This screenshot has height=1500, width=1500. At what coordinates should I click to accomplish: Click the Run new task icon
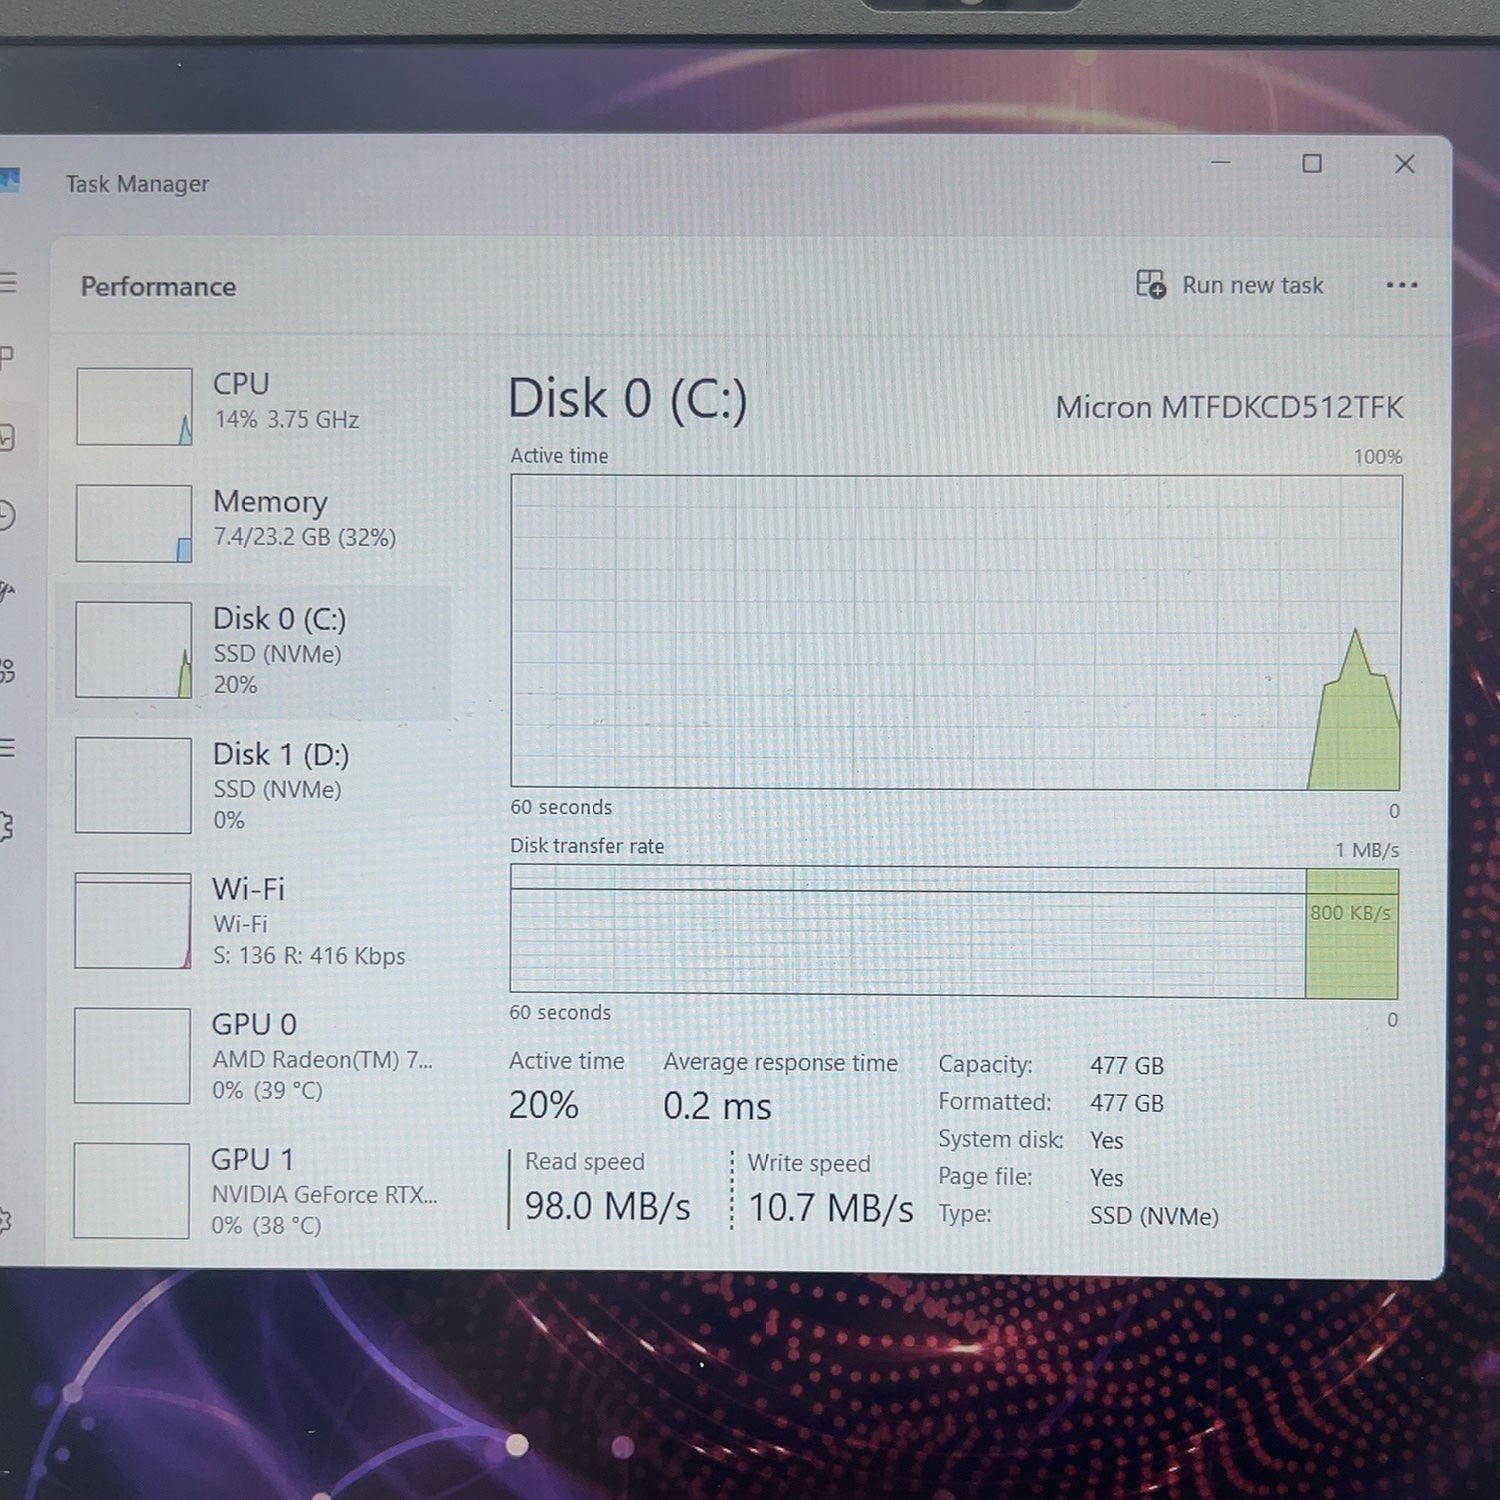(1151, 284)
